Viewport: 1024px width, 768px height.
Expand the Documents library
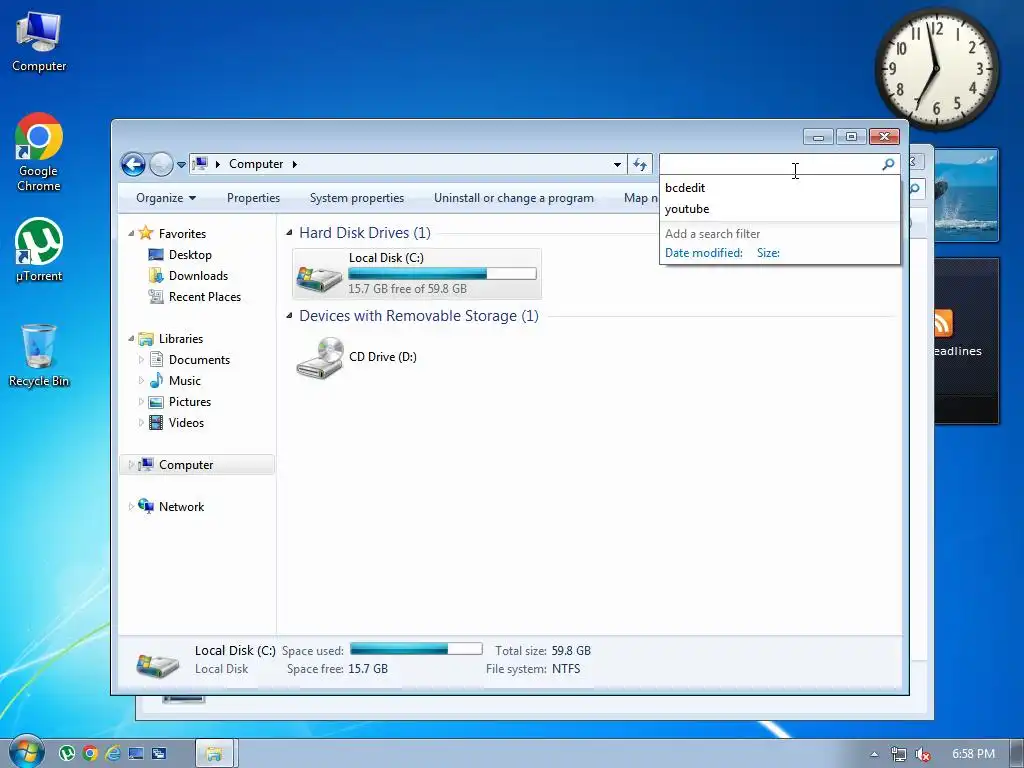coord(141,360)
